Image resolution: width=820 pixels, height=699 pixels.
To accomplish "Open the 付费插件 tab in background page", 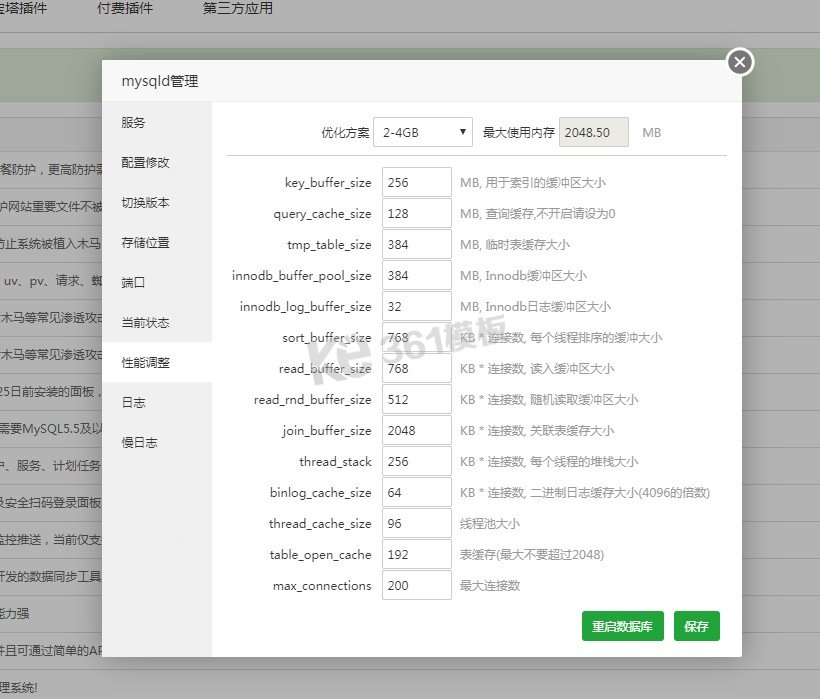I will pos(125,8).
